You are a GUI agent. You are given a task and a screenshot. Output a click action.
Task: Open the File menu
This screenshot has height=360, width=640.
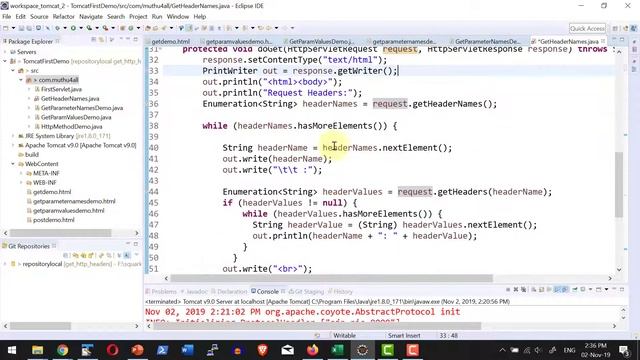coord(7,17)
